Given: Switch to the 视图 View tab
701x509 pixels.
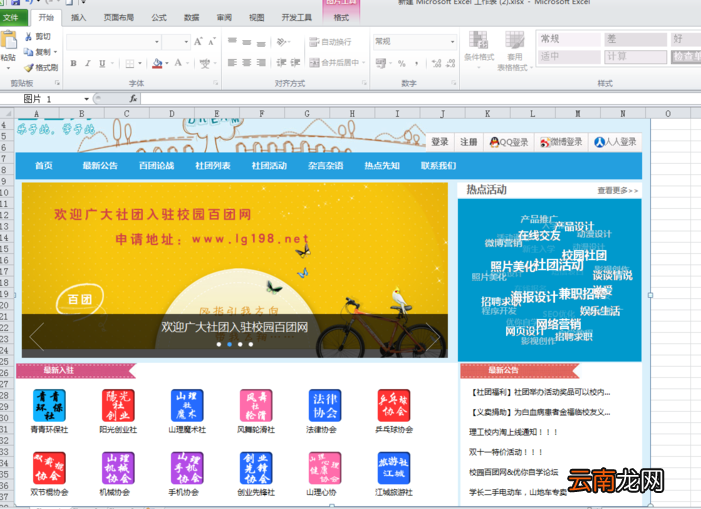Looking at the screenshot, I should (x=257, y=17).
